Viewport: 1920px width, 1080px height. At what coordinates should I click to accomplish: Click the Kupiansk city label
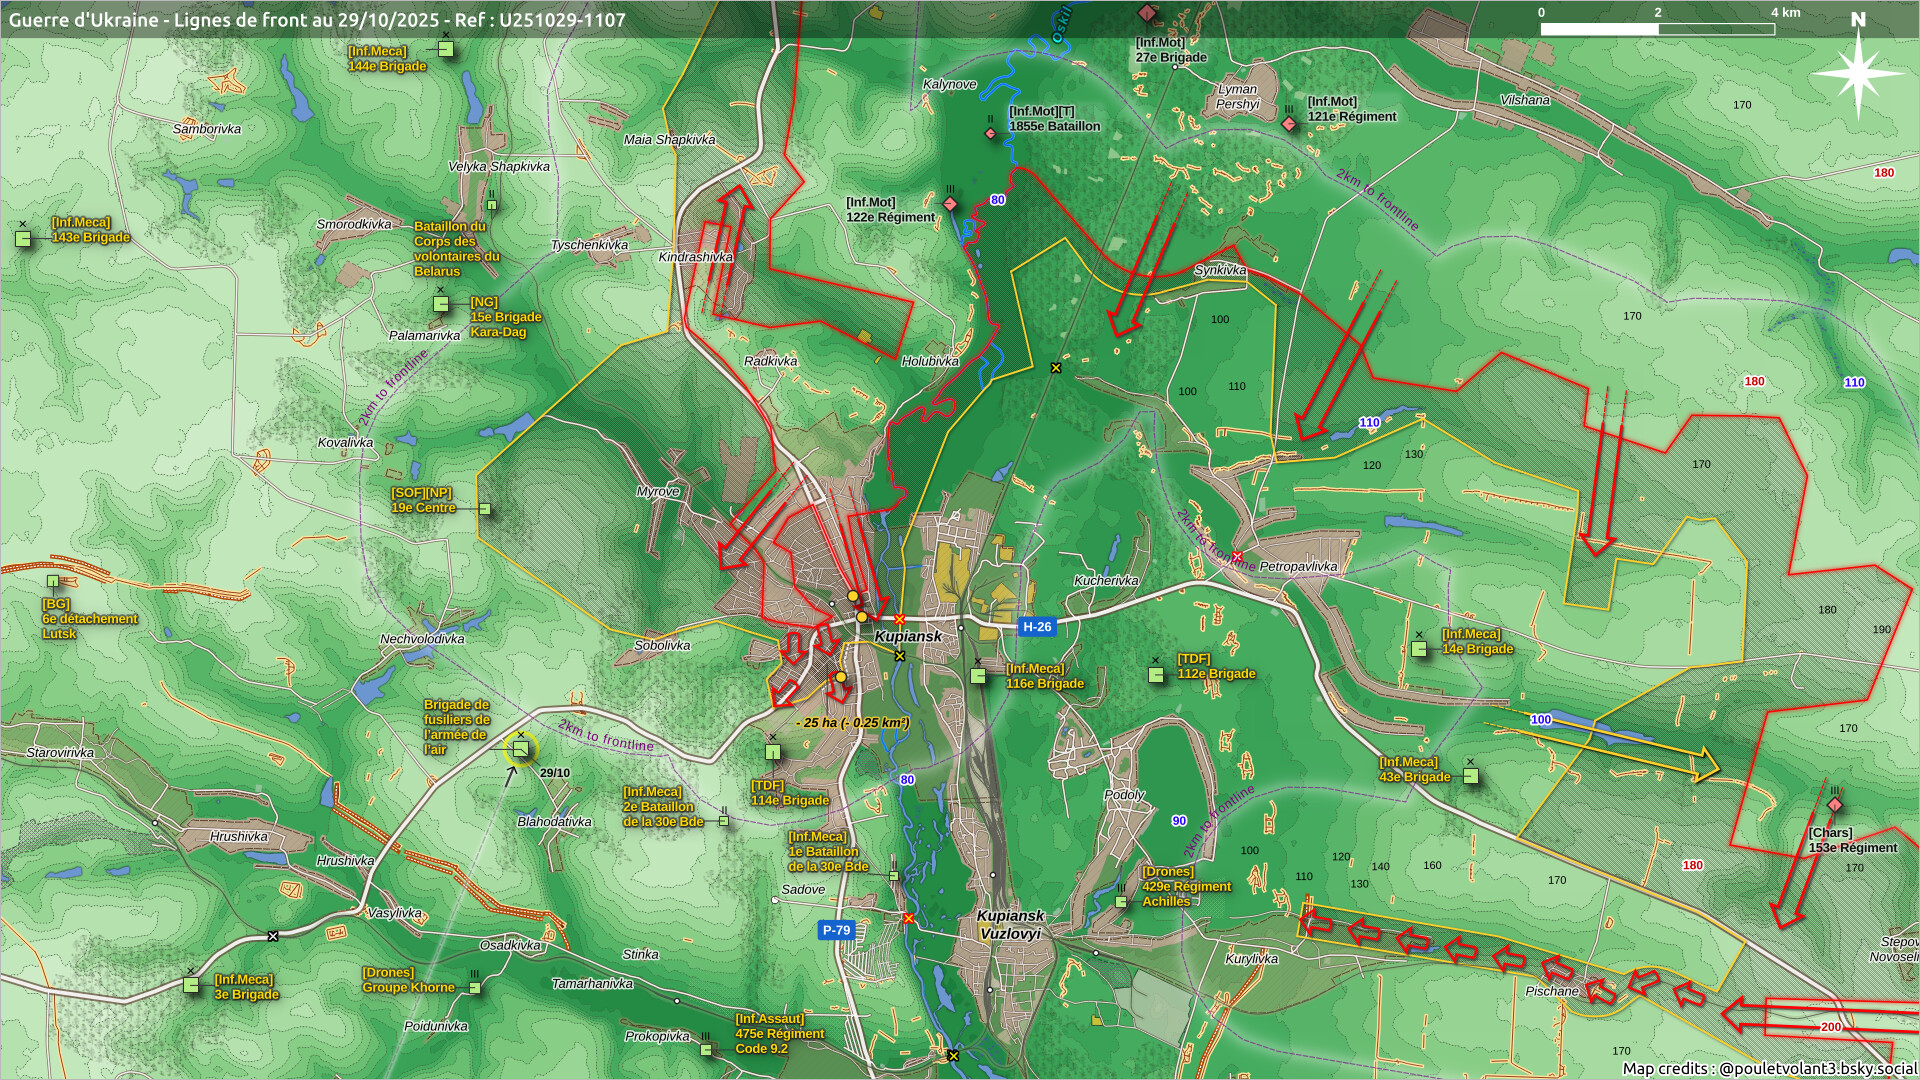pos(908,636)
